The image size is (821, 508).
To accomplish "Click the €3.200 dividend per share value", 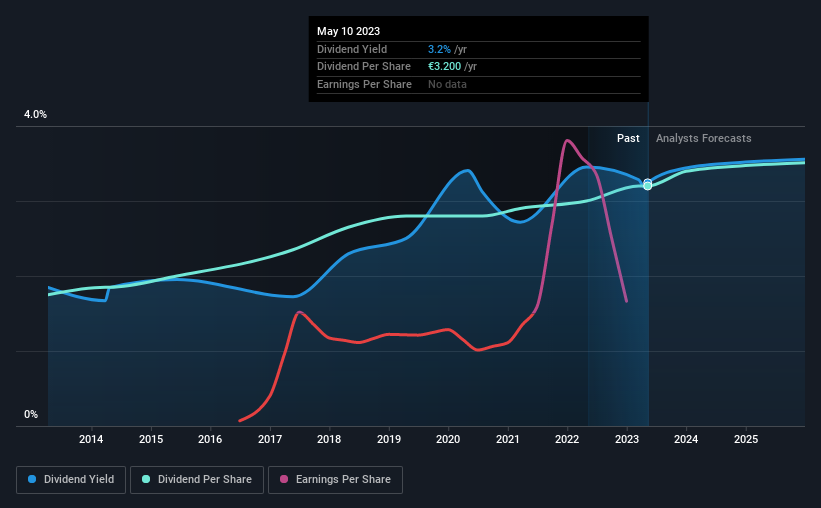I will [x=444, y=67].
